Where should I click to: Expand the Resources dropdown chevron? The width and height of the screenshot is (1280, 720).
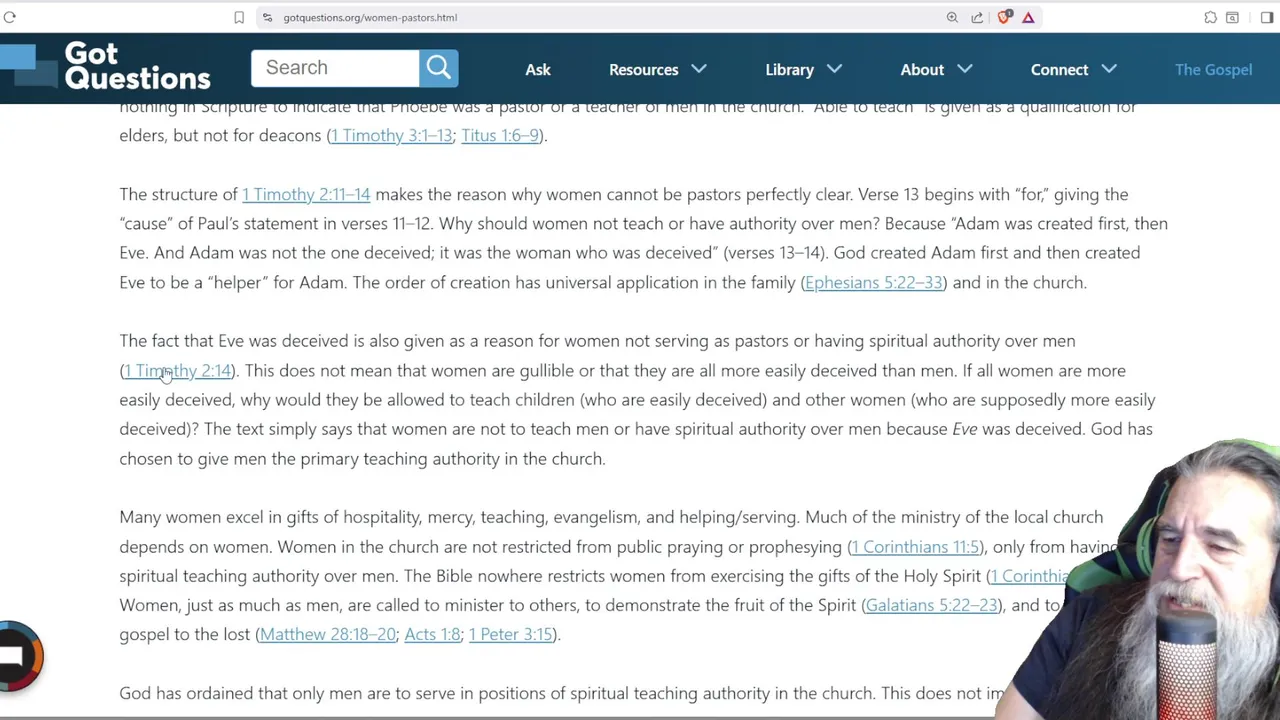click(x=698, y=69)
